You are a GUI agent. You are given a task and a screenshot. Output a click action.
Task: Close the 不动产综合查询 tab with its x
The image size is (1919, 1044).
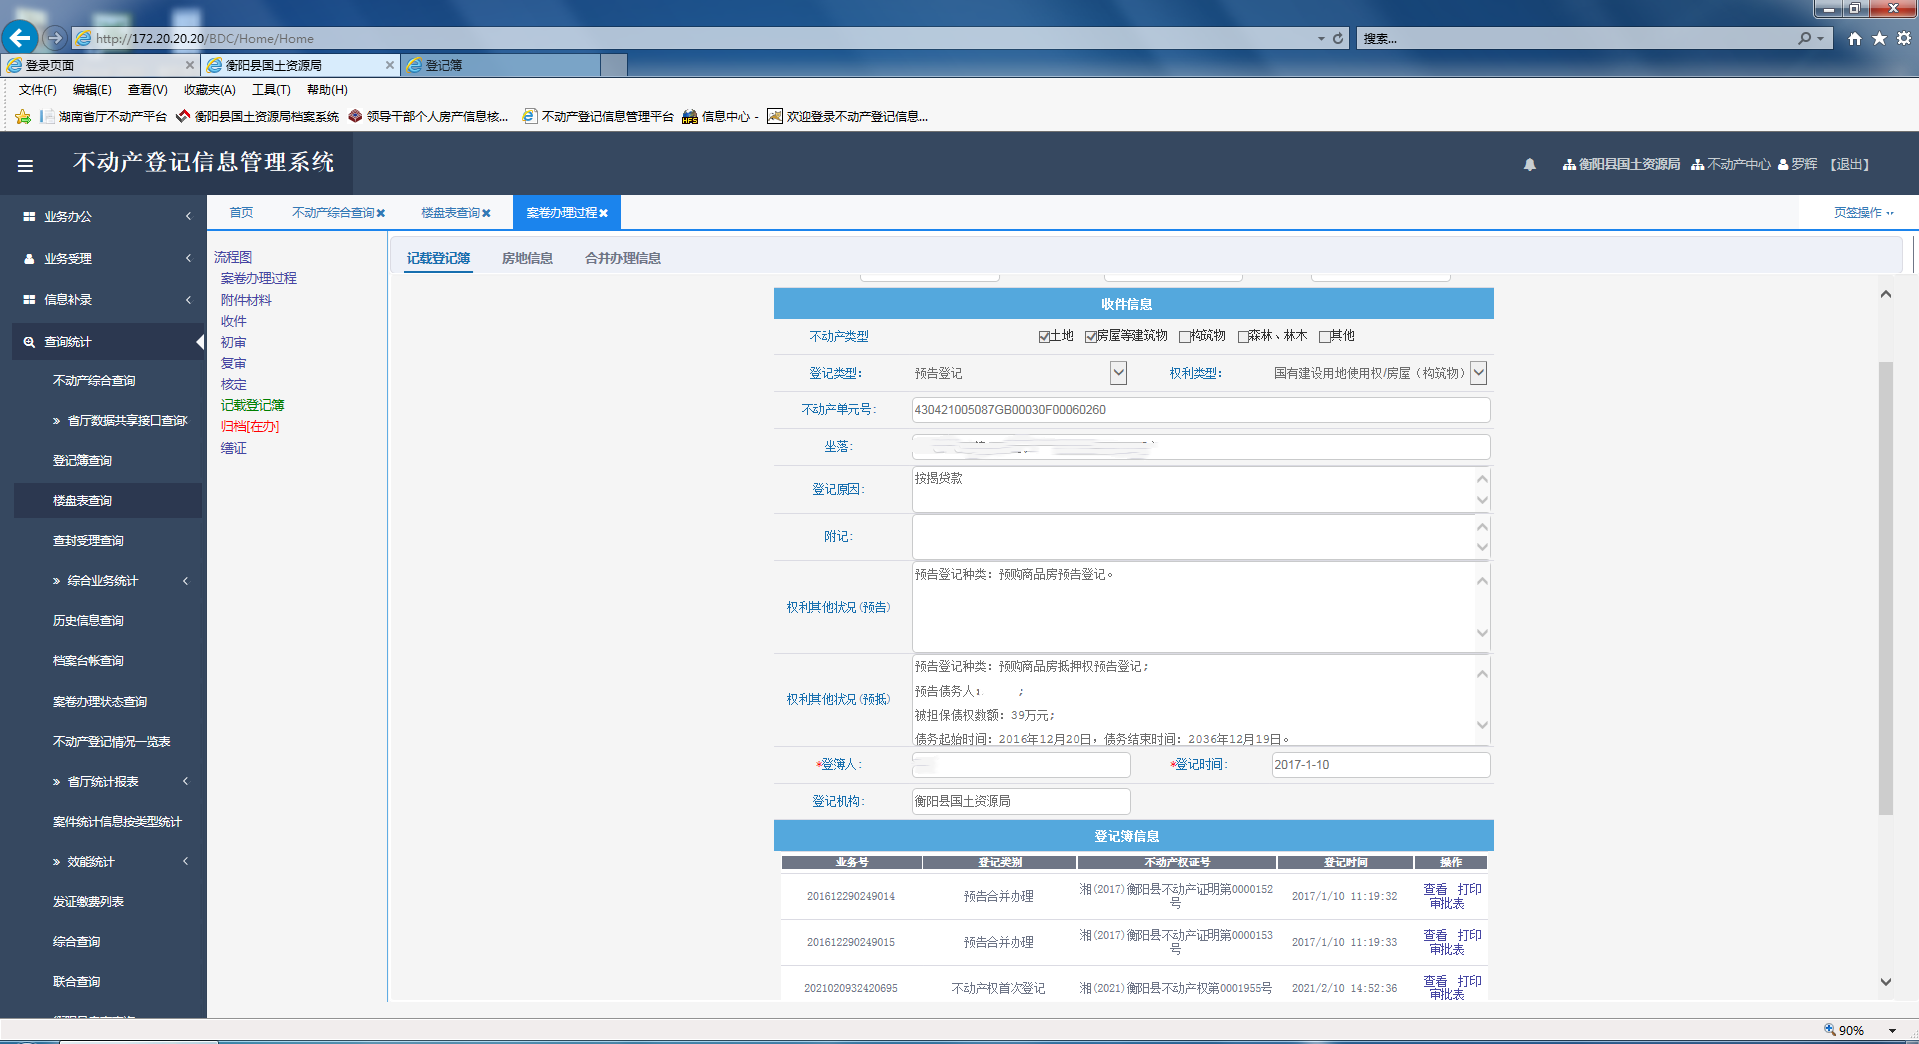pos(381,213)
